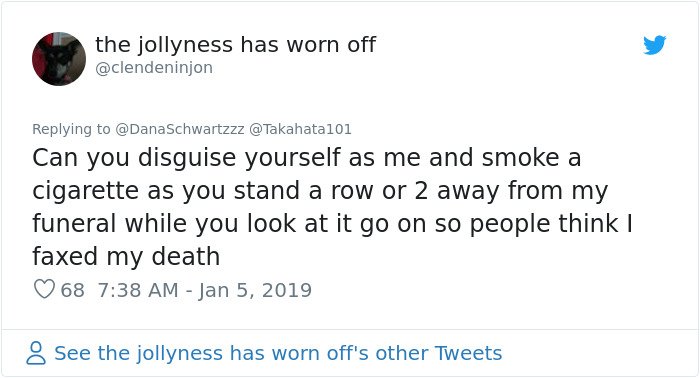Click the 7:38 AM - Jan 5, 2019 timestamp

click(204, 290)
